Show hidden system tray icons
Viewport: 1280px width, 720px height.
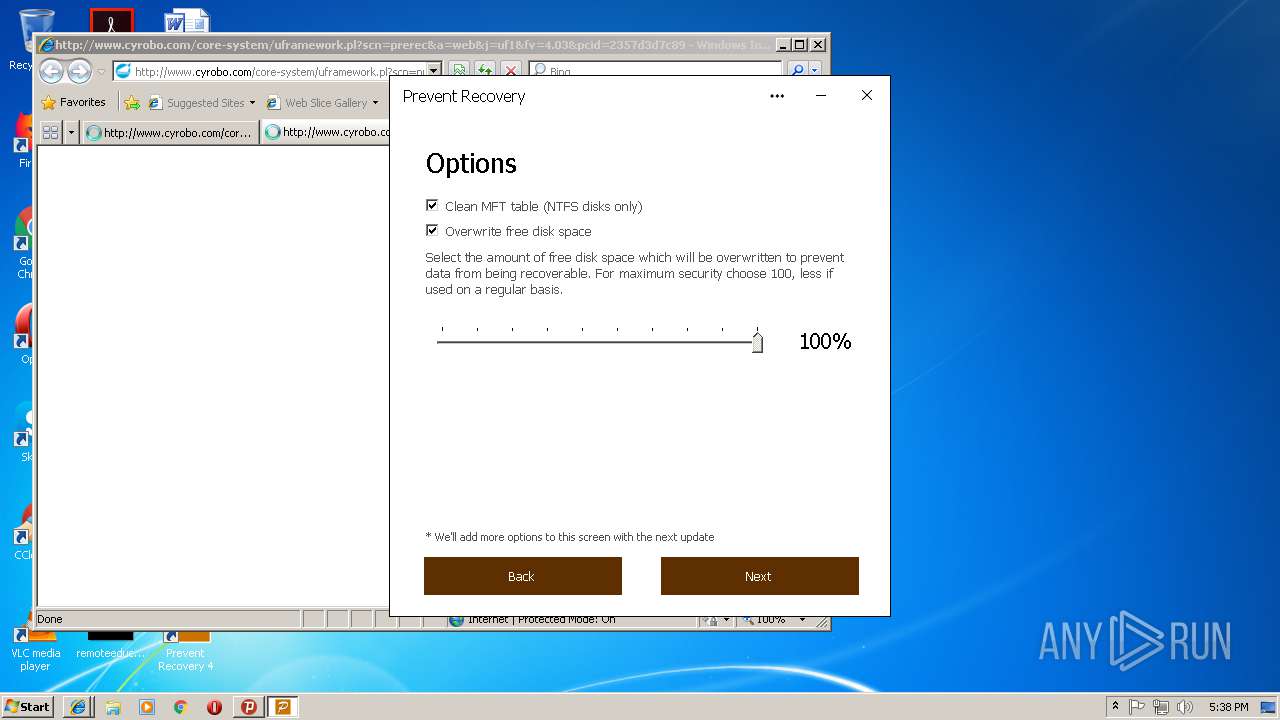[x=1115, y=706]
